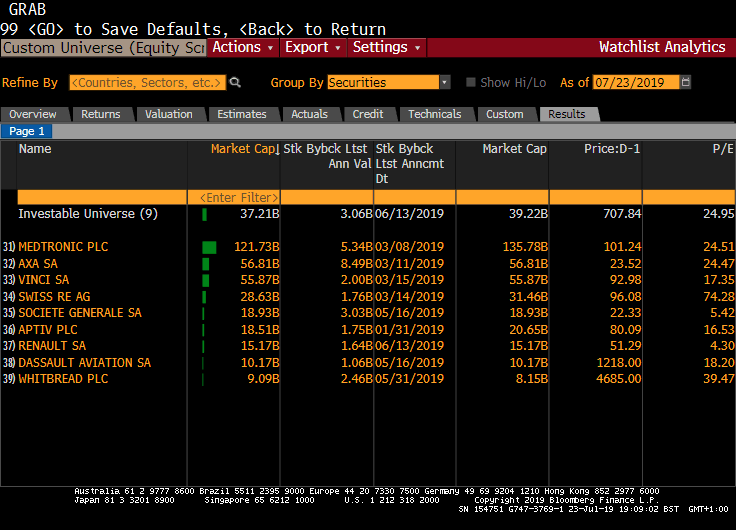736x530 pixels.
Task: Open the WHITBREAD PLC security row
Action: (63, 379)
